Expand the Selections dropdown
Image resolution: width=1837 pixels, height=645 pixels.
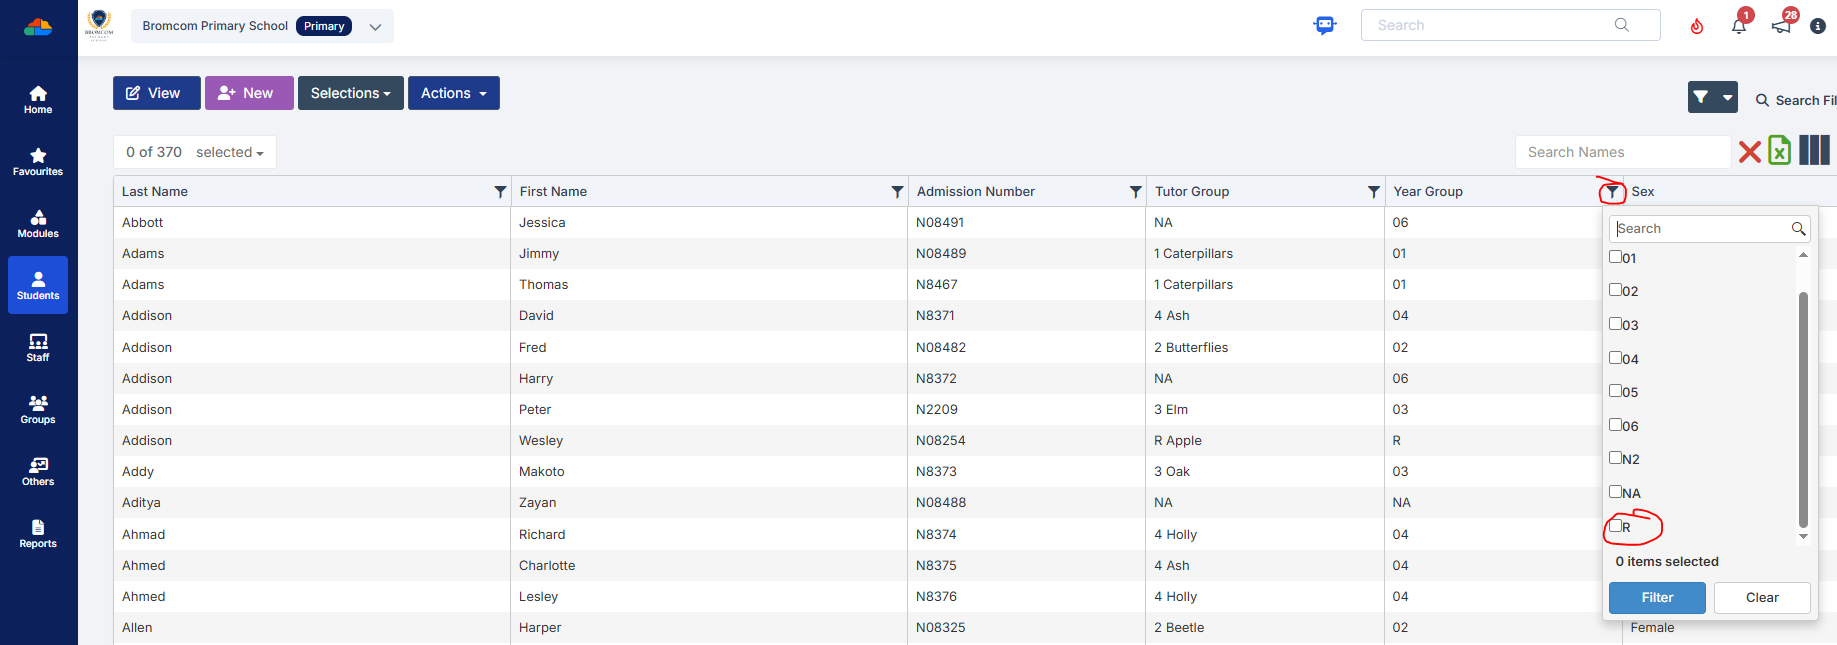(x=350, y=93)
